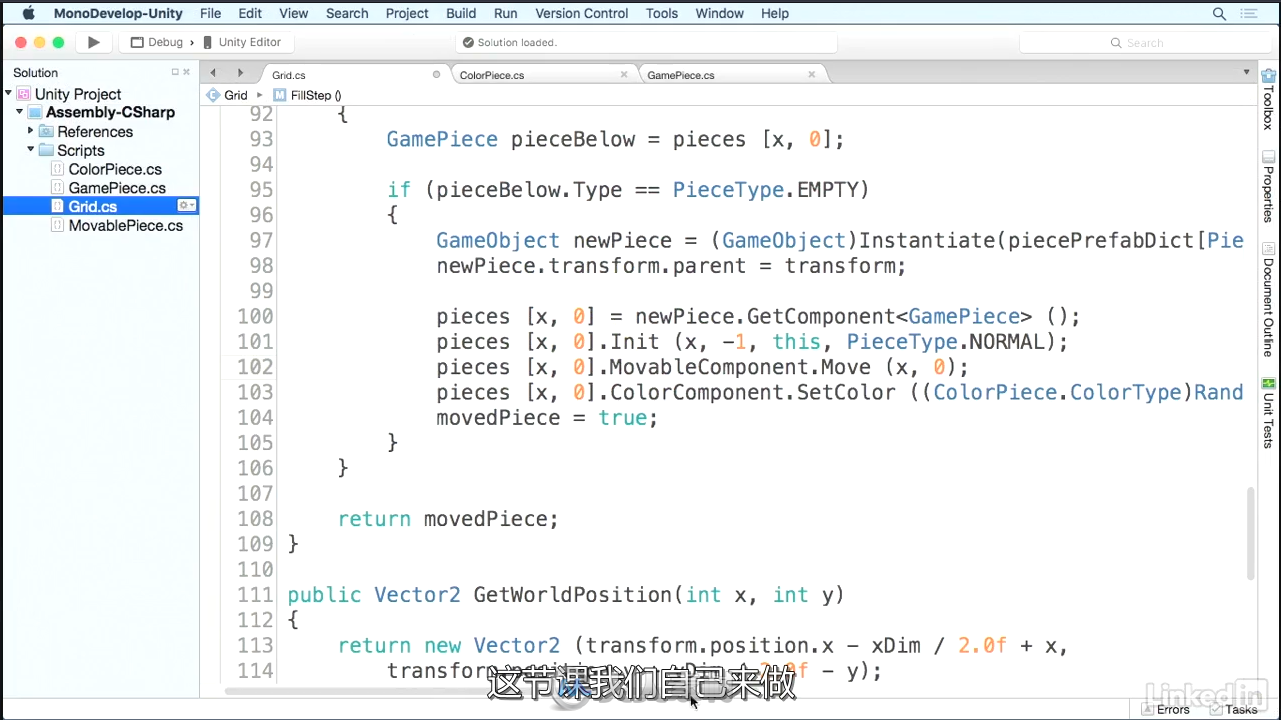
Task: Open Spotlight search icon in menu bar
Action: (x=1219, y=14)
